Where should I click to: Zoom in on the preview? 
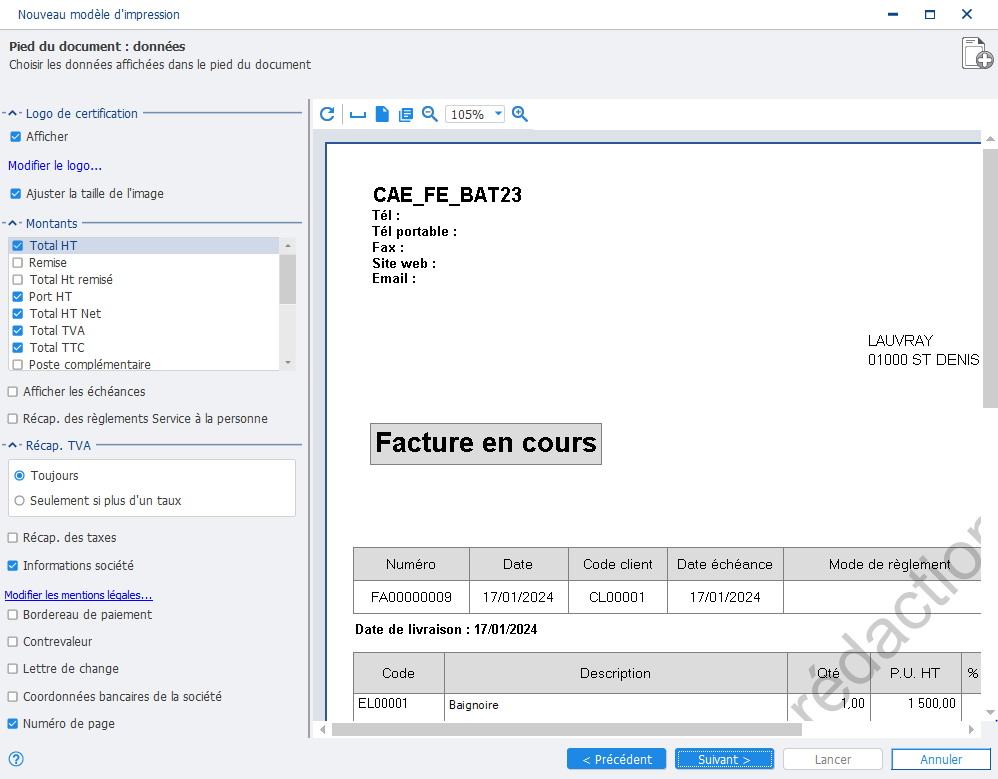[520, 114]
